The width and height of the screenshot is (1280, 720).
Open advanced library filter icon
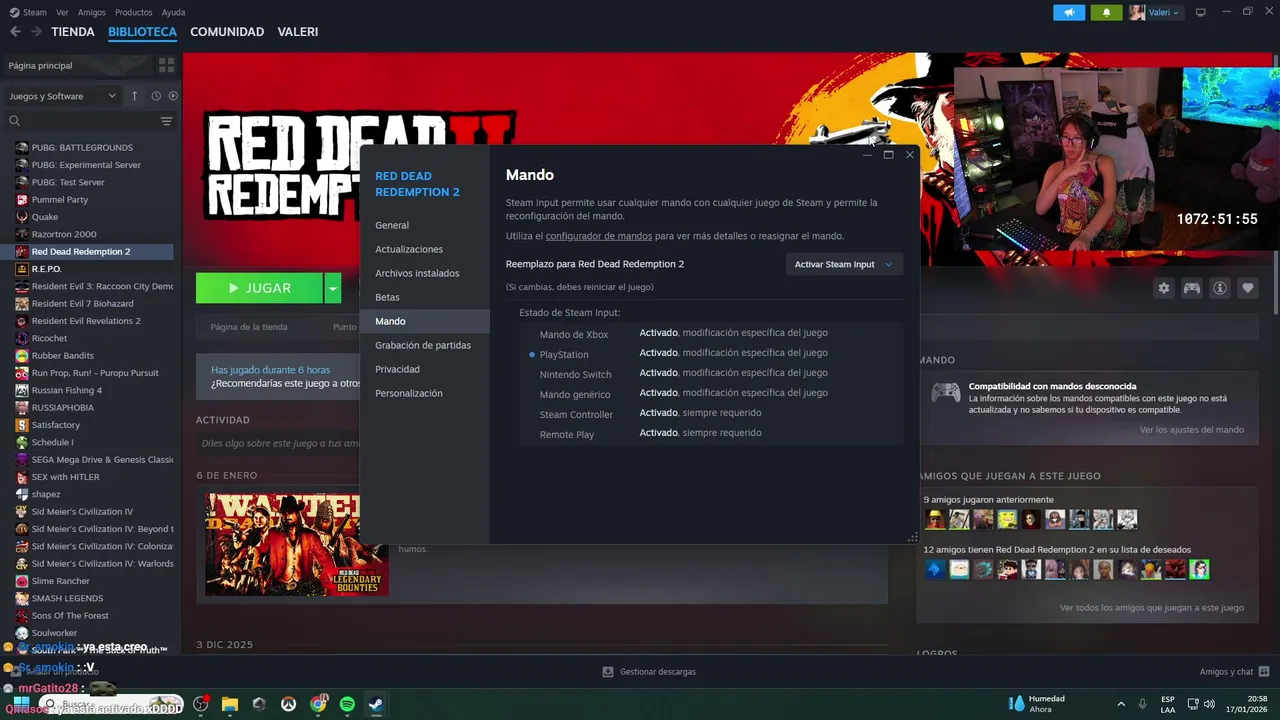[x=166, y=121]
